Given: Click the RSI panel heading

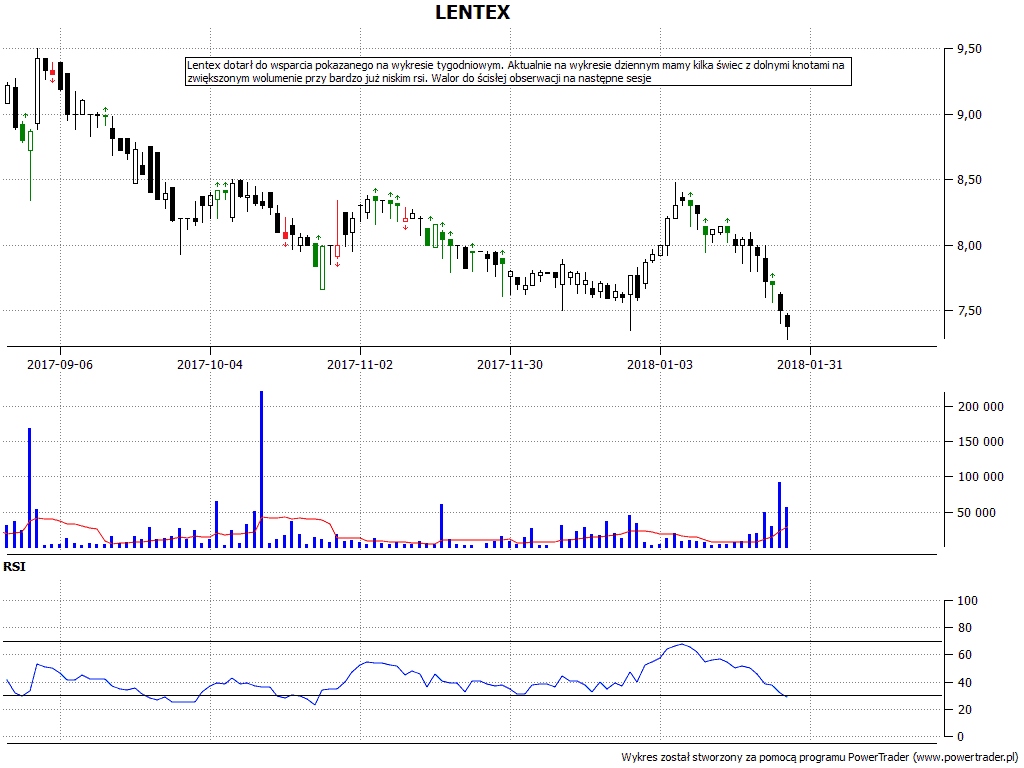Looking at the screenshot, I should 14,567.
